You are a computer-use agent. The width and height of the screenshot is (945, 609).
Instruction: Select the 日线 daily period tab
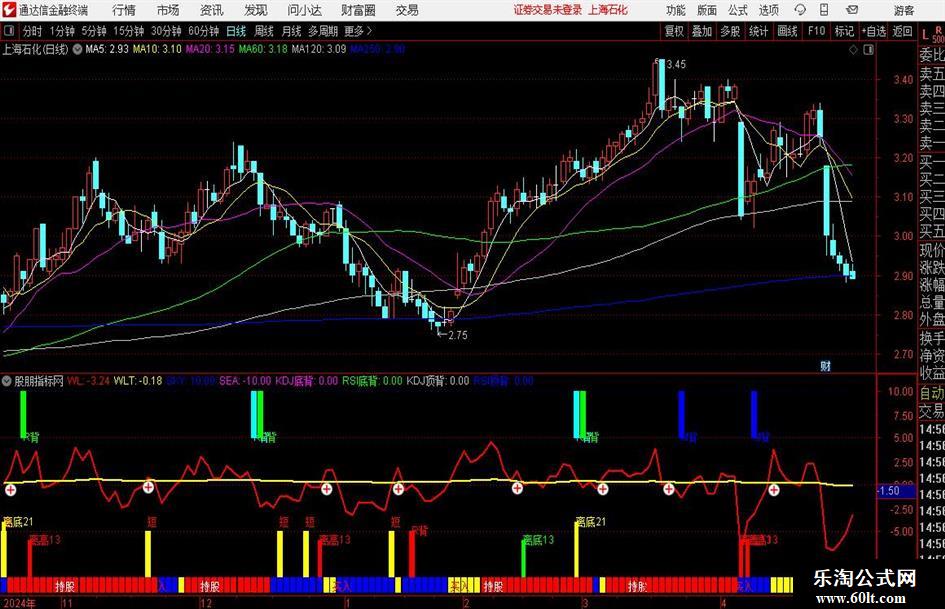click(236, 31)
